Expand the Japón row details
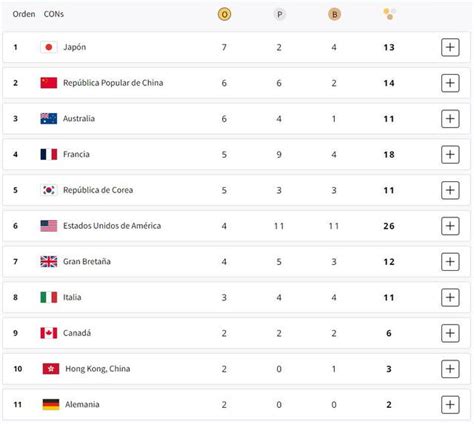 [450, 47]
